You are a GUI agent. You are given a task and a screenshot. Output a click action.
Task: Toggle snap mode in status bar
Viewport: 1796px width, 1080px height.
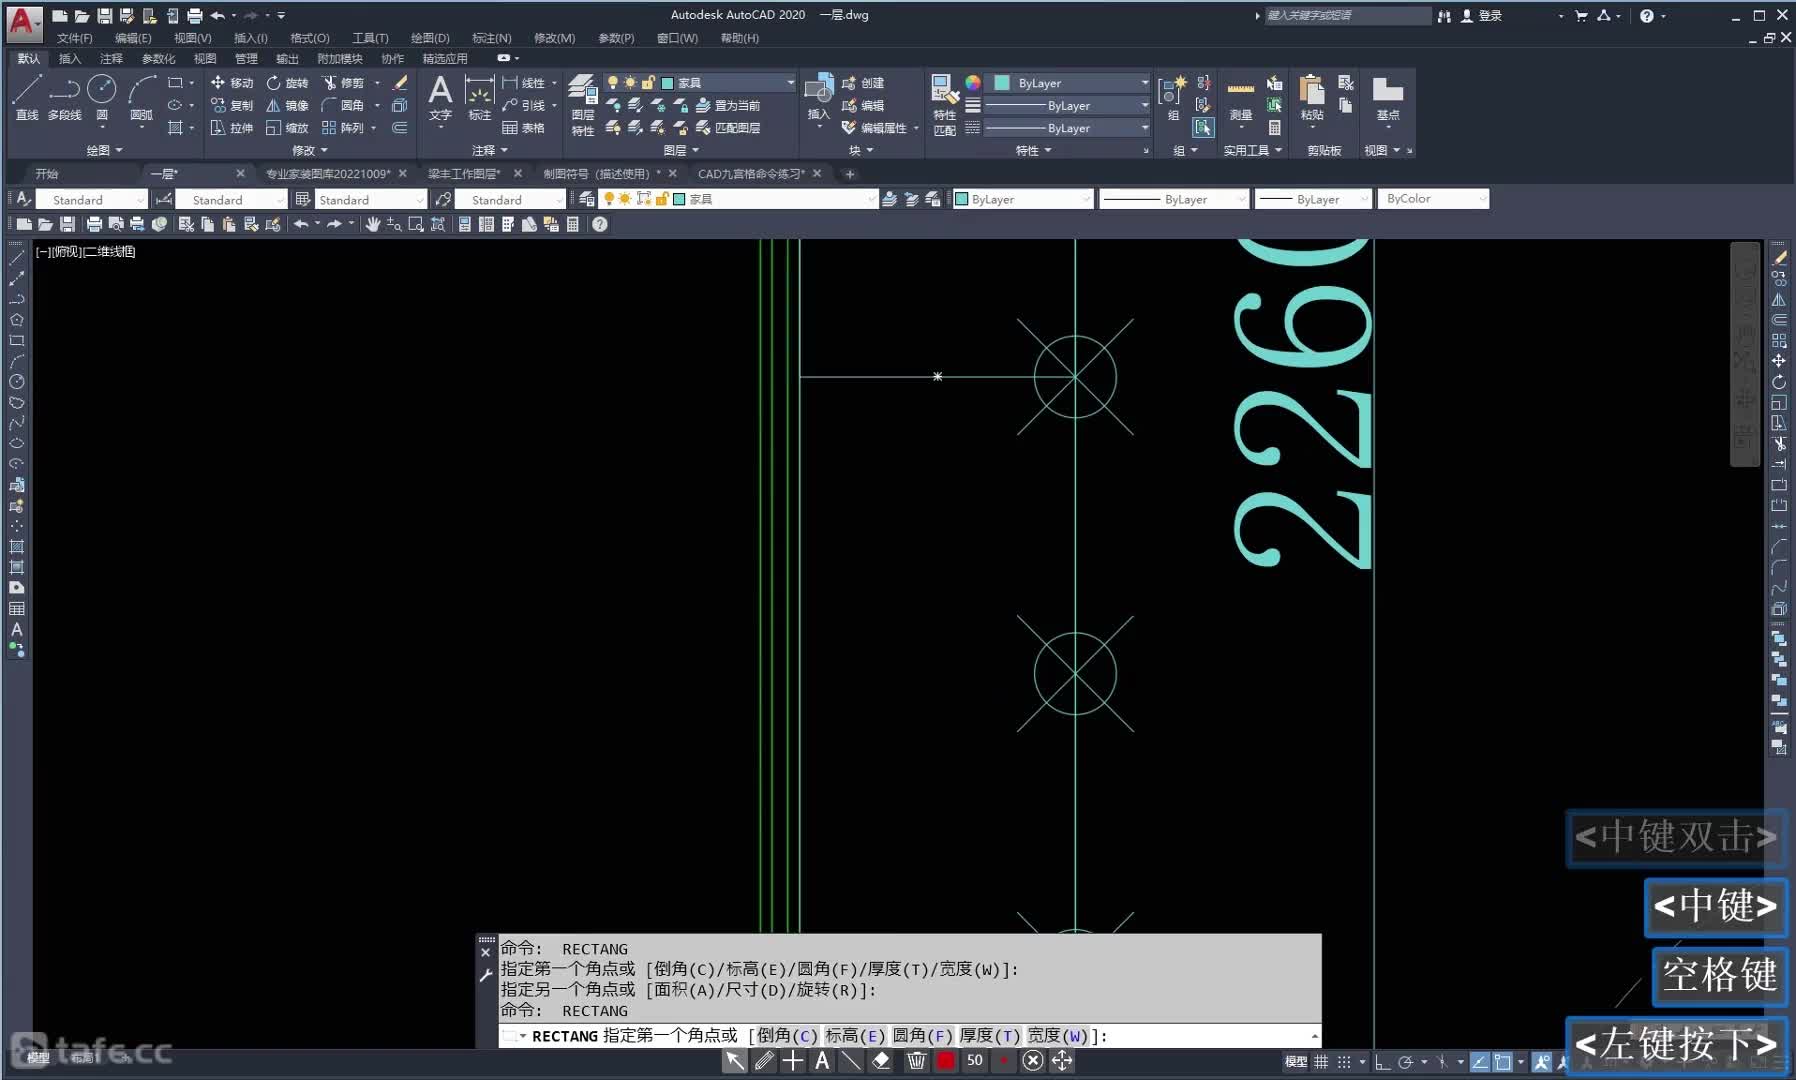click(x=1344, y=1062)
